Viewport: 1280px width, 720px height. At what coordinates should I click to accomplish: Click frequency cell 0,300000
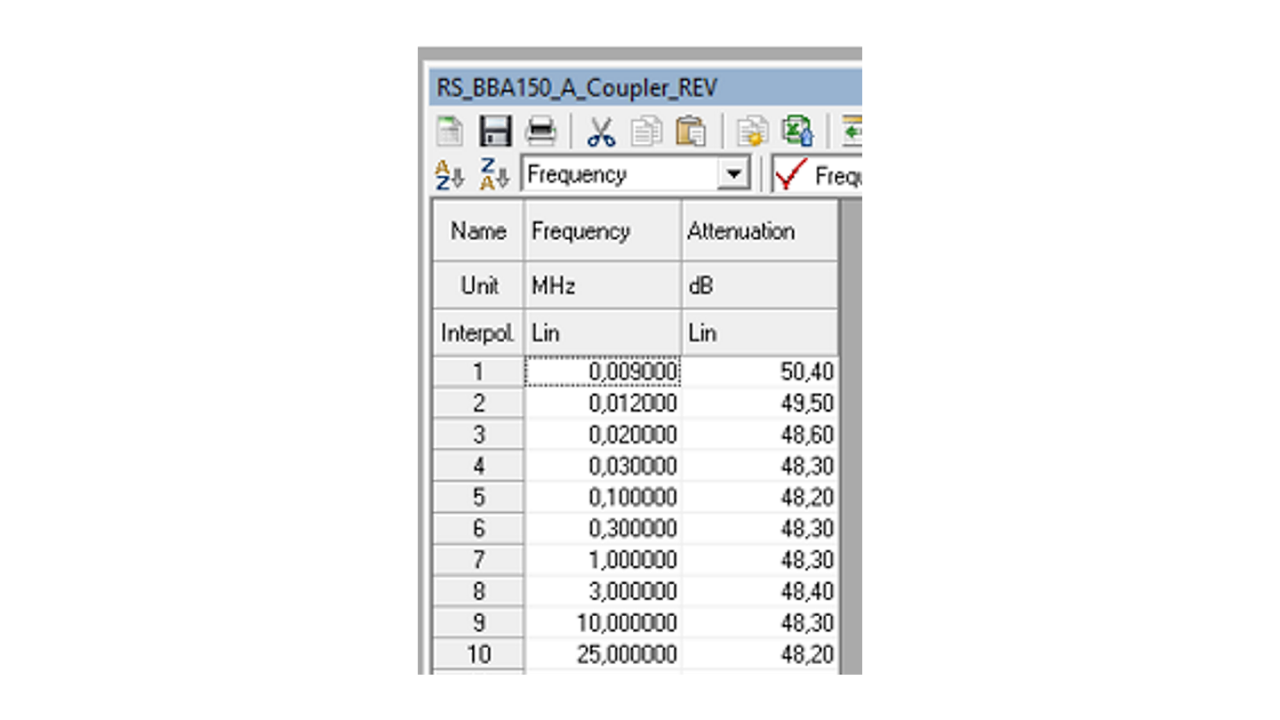pyautogui.click(x=602, y=529)
